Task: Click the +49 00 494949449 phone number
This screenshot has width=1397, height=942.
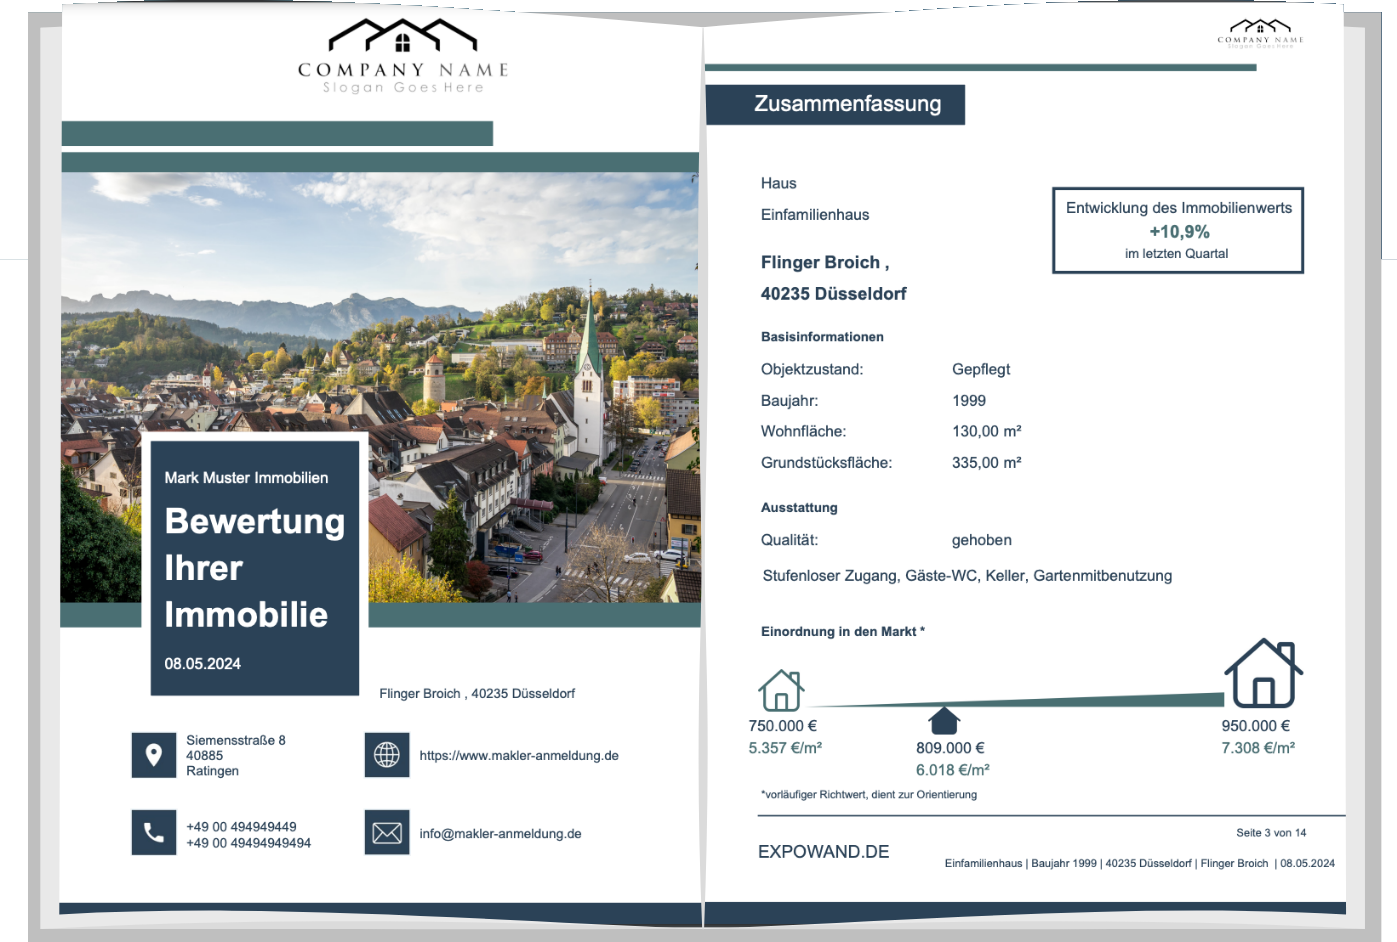Action: 241,827
